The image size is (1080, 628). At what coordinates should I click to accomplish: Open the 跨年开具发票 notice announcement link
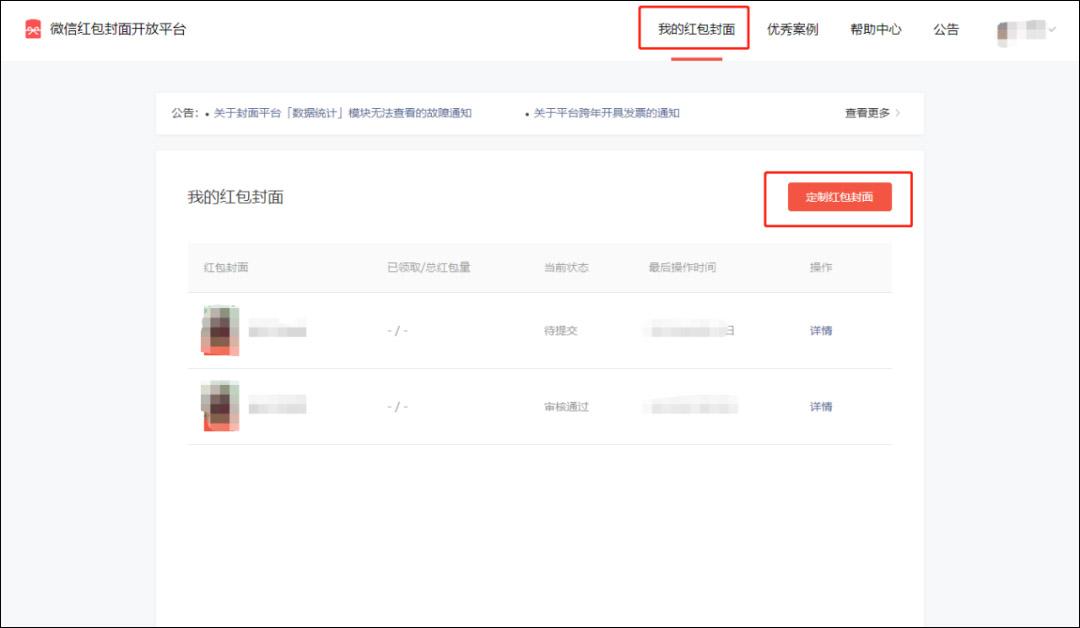point(606,113)
